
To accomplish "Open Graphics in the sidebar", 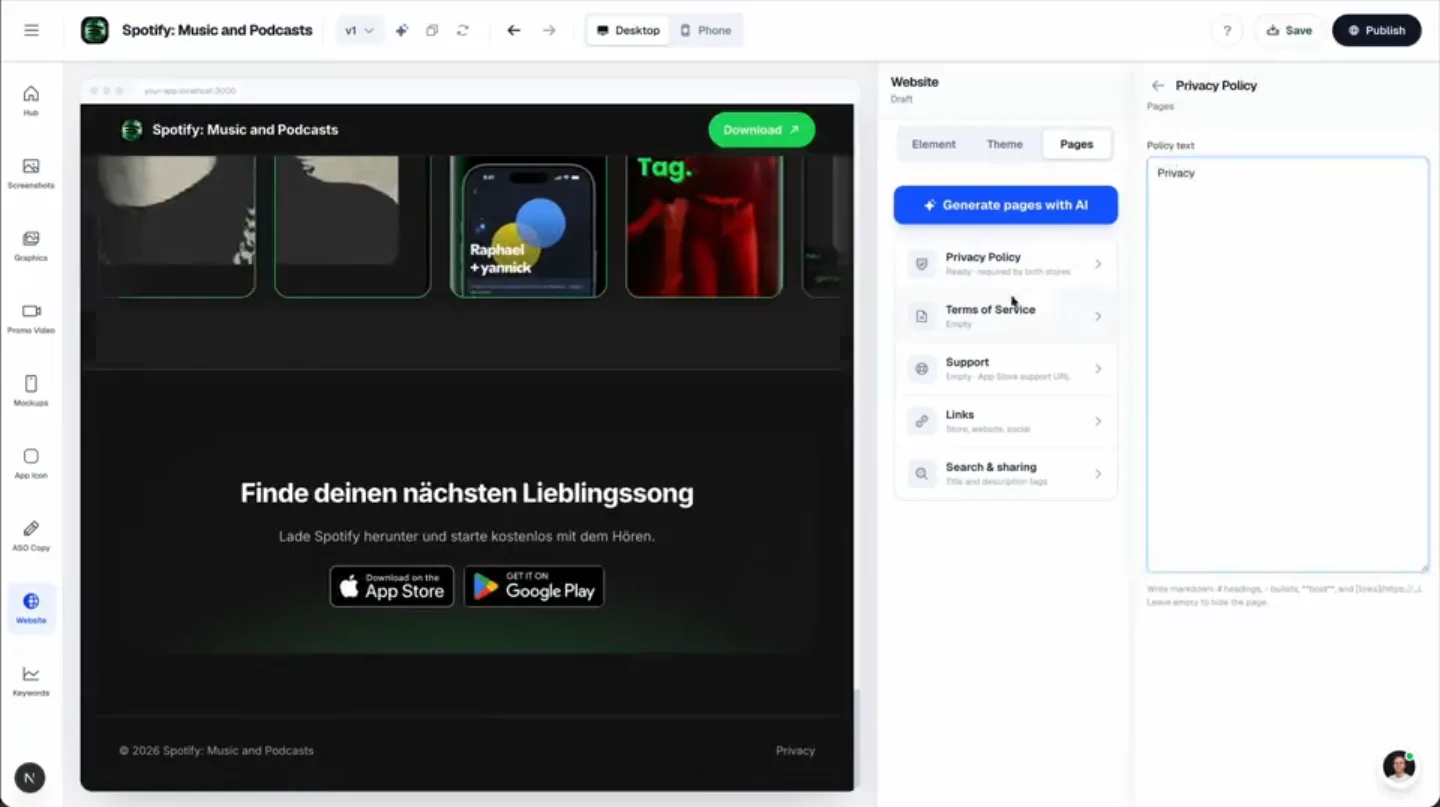I will (31, 245).
